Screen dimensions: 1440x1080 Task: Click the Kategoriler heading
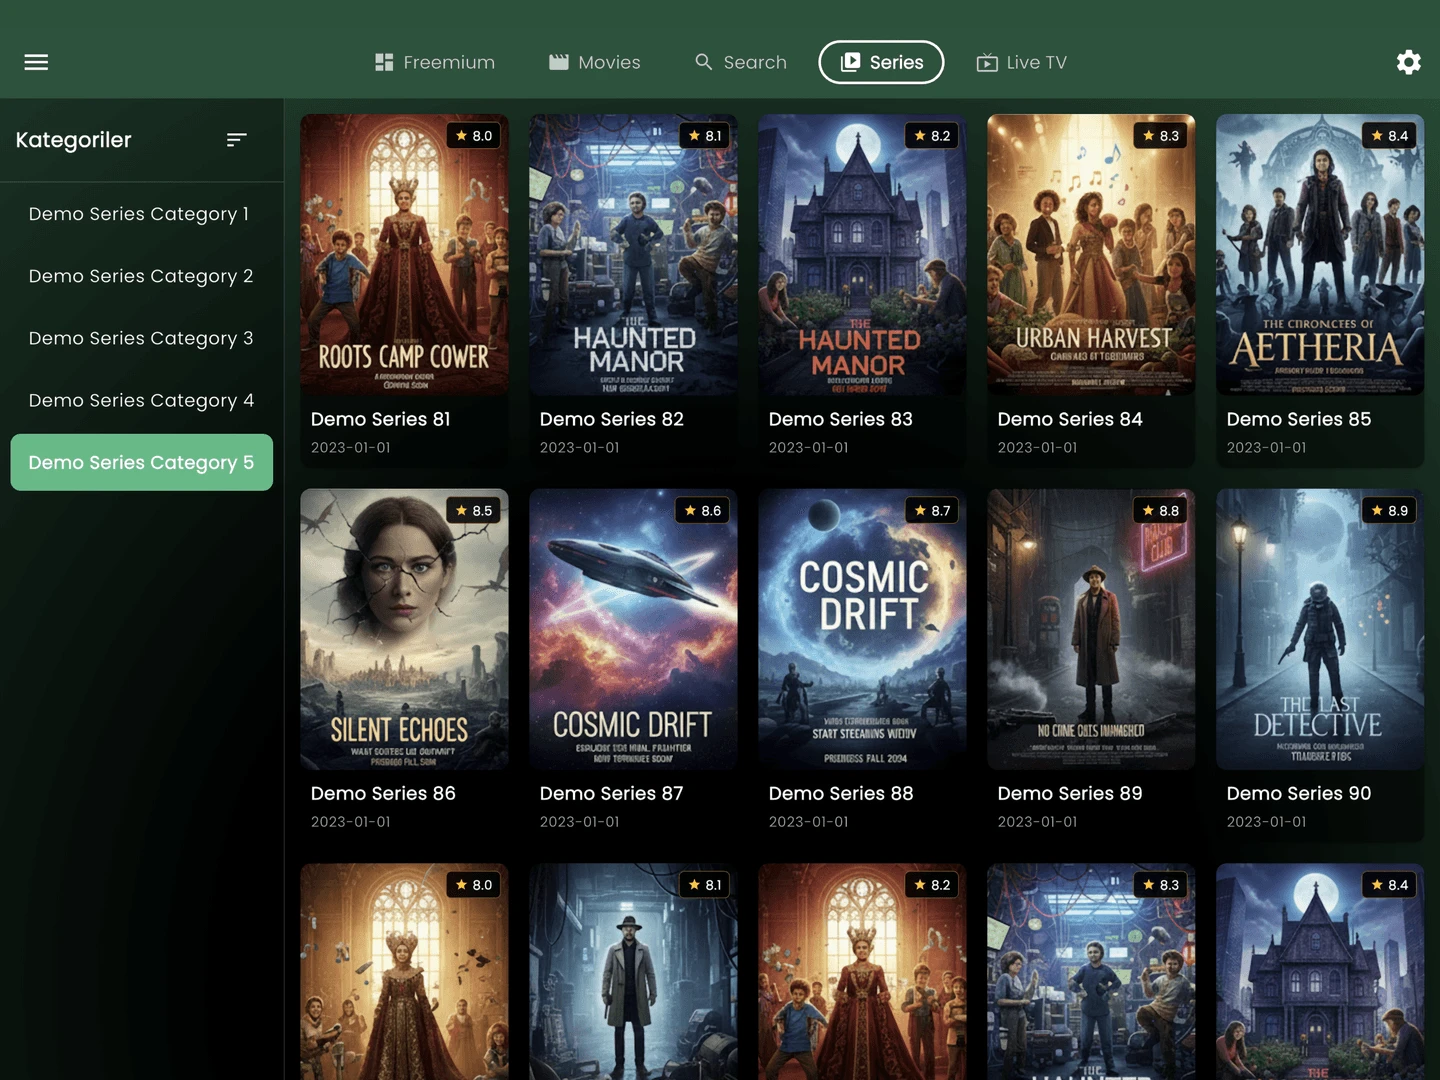coord(73,140)
